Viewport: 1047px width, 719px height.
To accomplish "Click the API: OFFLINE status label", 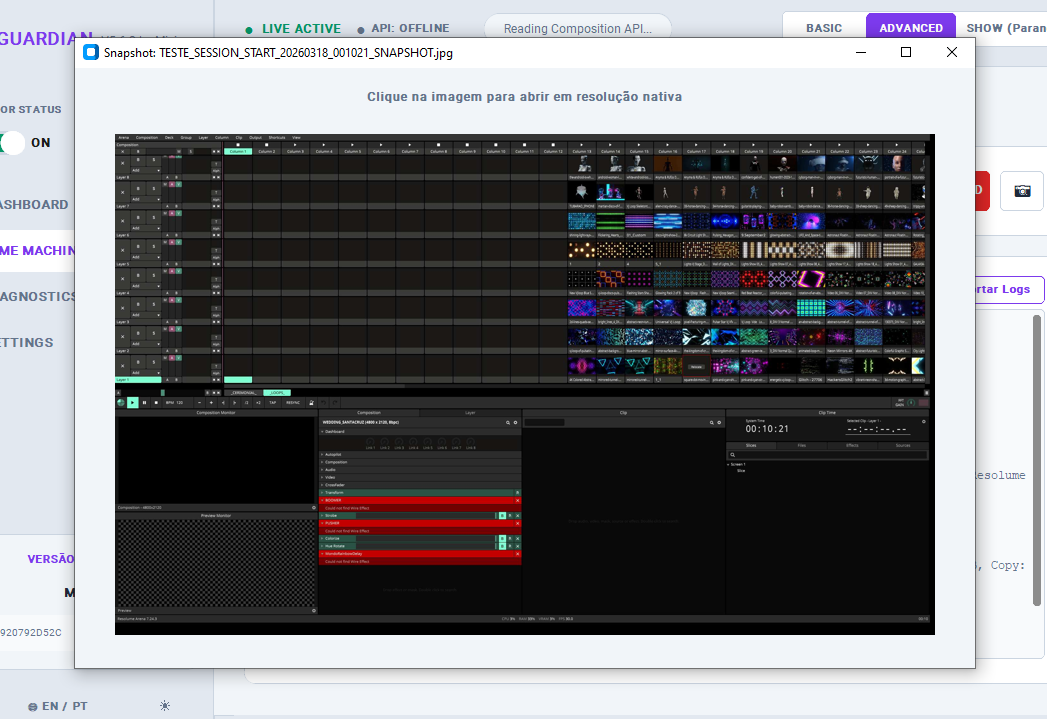I will [403, 29].
